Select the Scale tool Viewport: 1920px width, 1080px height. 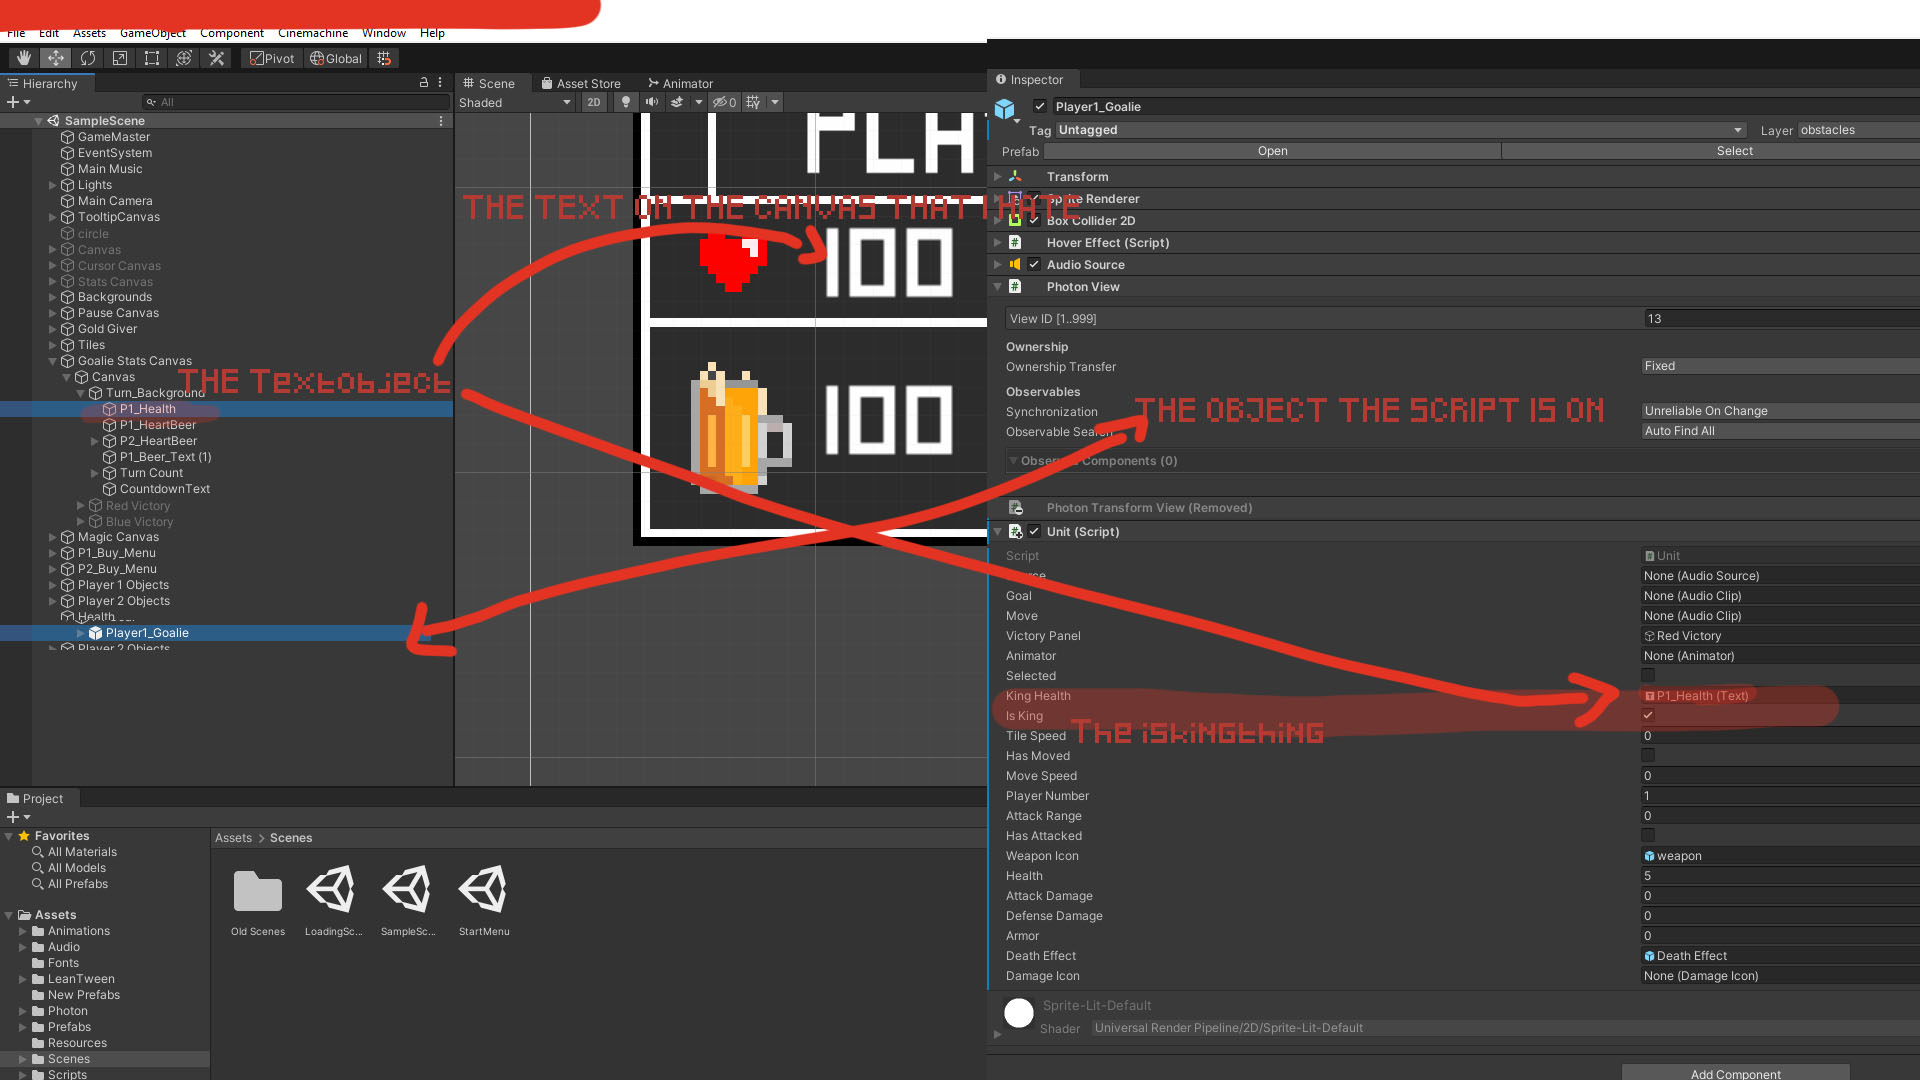coord(119,58)
